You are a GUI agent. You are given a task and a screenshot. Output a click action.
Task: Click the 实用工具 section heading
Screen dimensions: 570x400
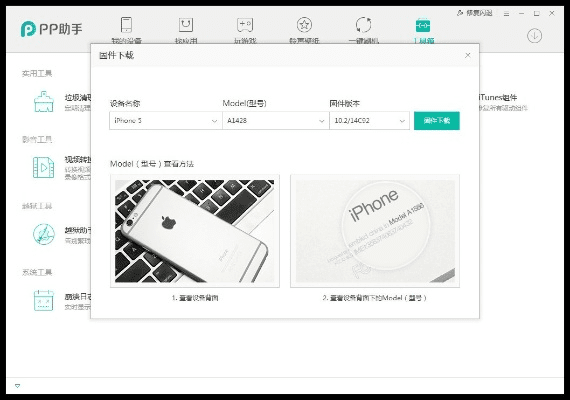[37, 73]
